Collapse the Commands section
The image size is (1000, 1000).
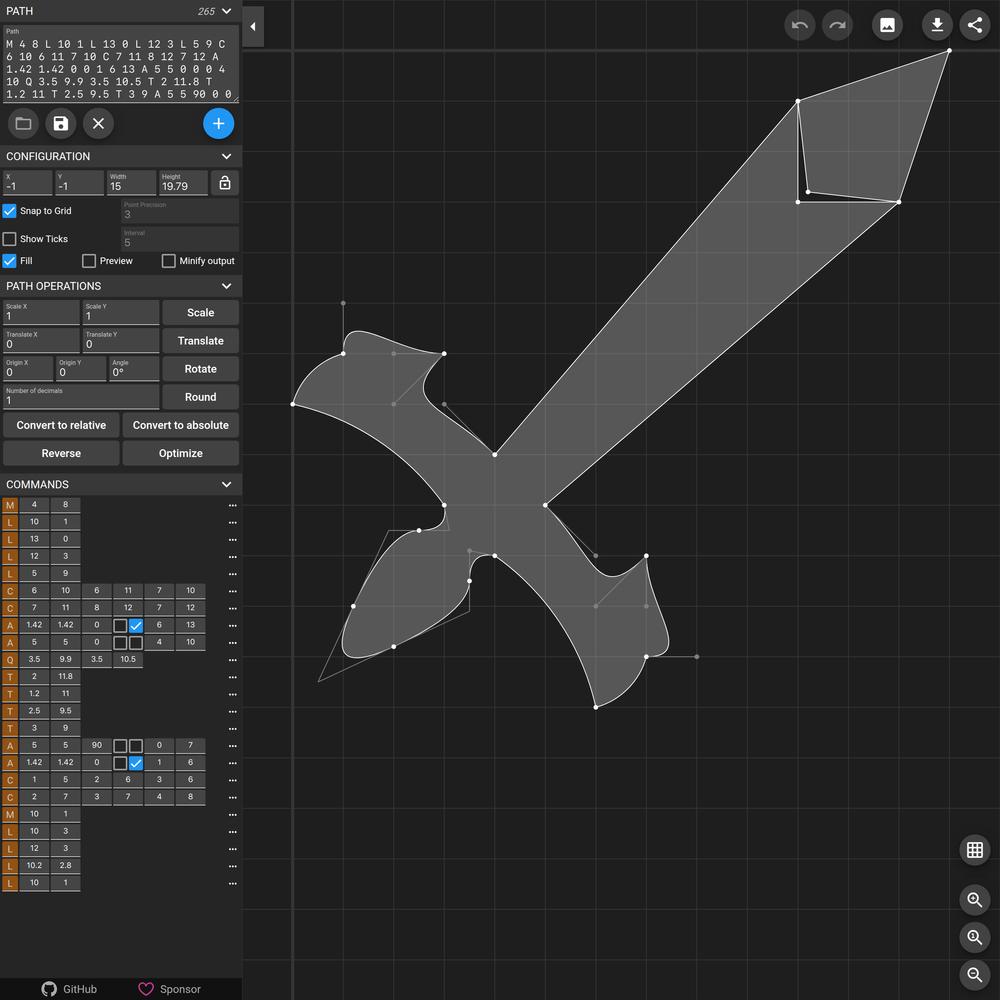[226, 485]
